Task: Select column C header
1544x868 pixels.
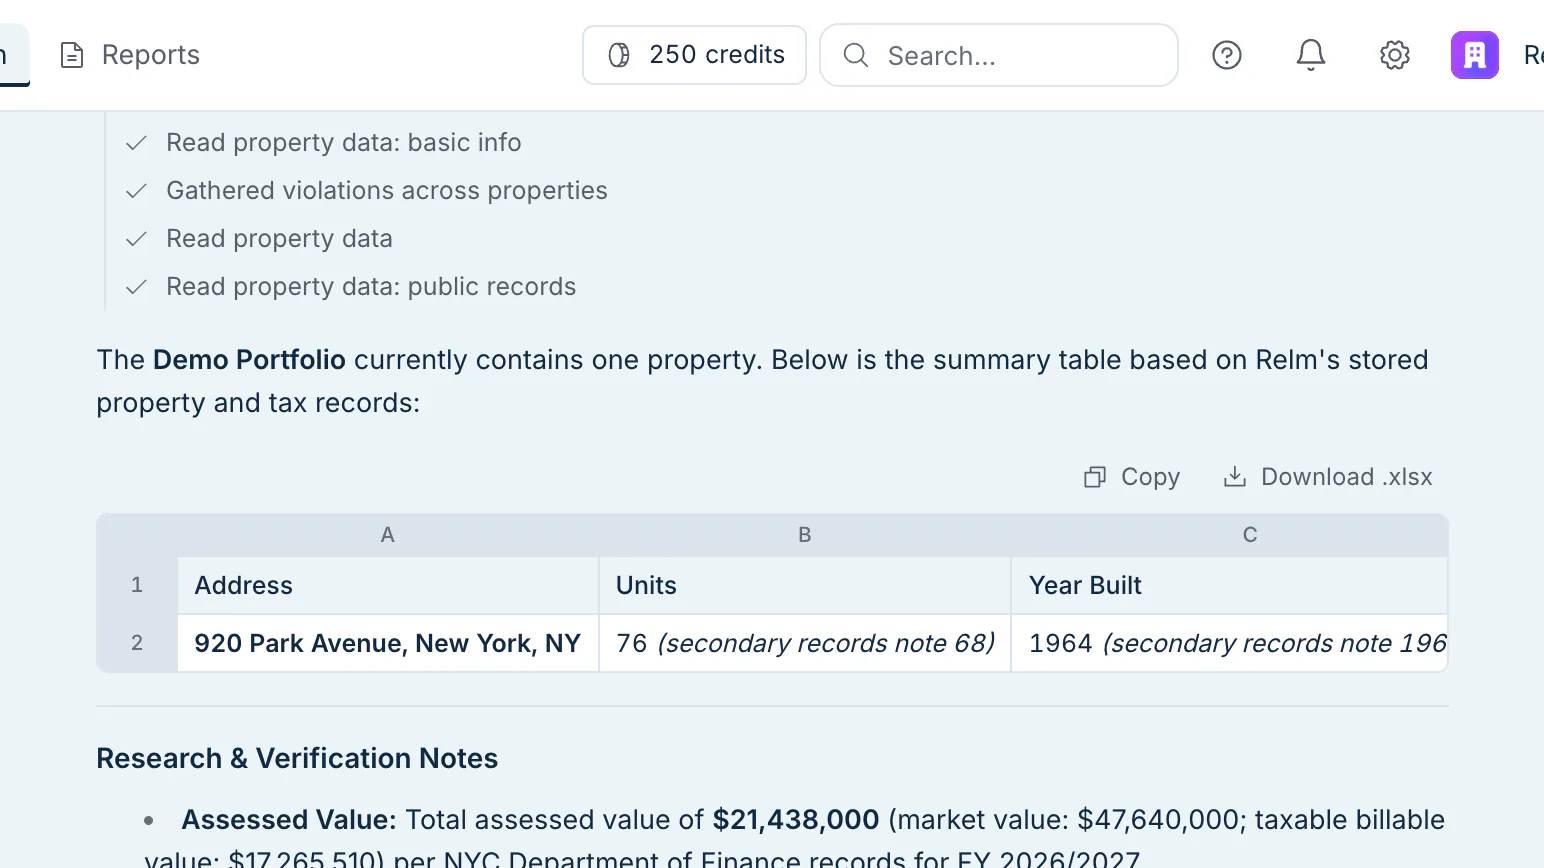Action: tap(1230, 535)
